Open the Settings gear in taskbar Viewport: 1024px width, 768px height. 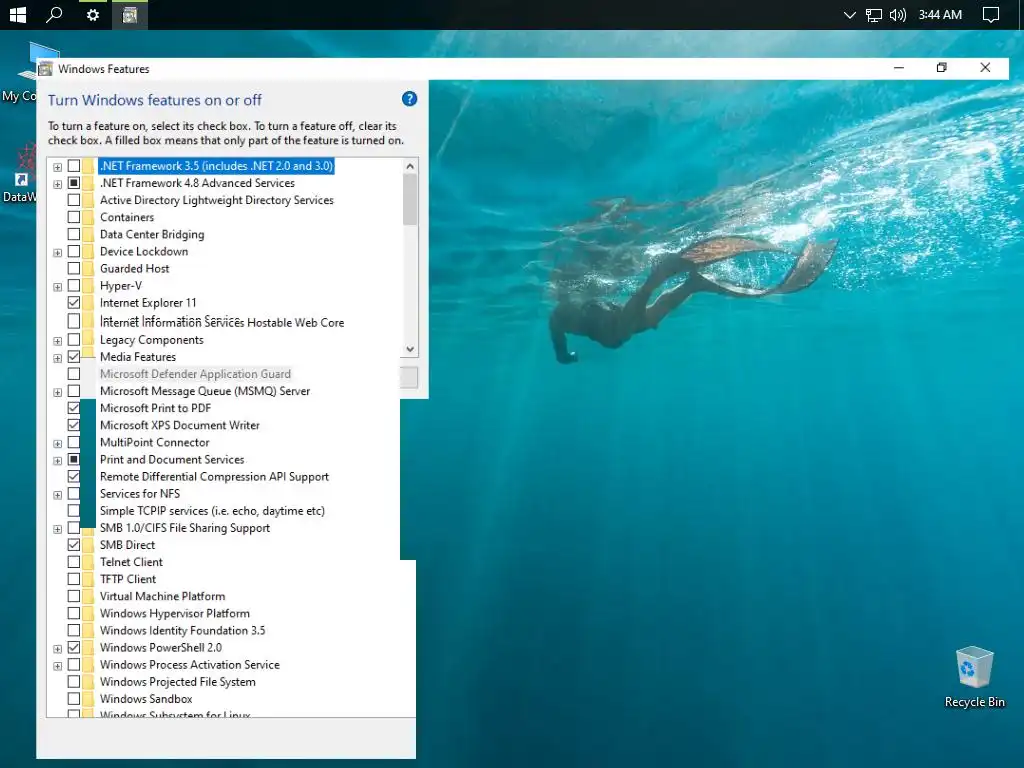click(93, 14)
